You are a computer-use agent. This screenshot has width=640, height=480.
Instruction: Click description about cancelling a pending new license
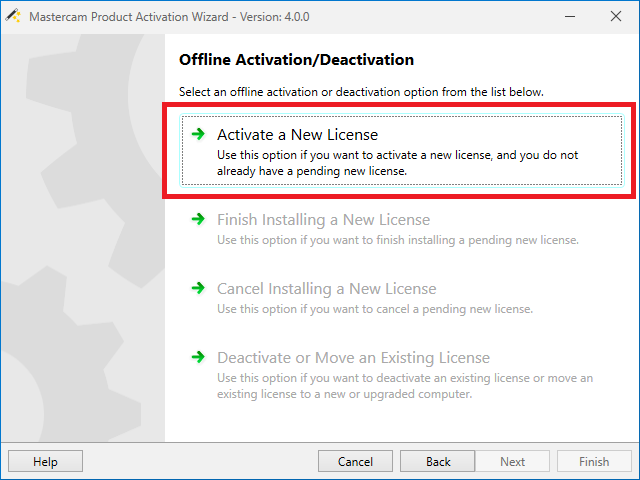389,309
